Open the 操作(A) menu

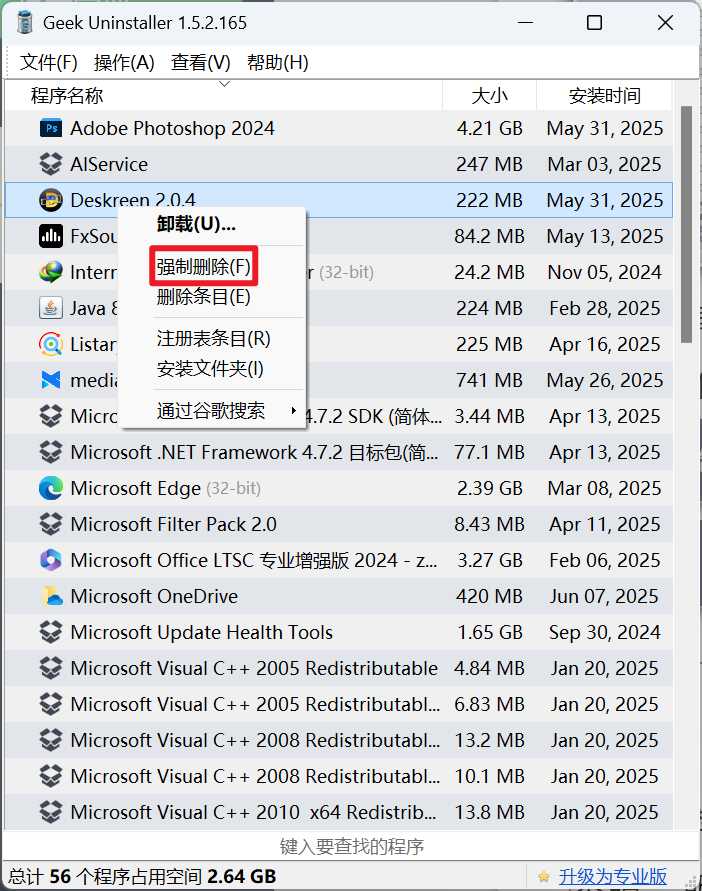124,63
